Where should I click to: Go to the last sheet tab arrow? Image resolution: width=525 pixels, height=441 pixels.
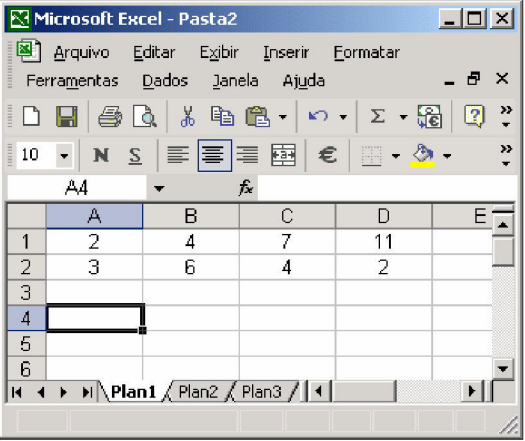click(x=87, y=392)
